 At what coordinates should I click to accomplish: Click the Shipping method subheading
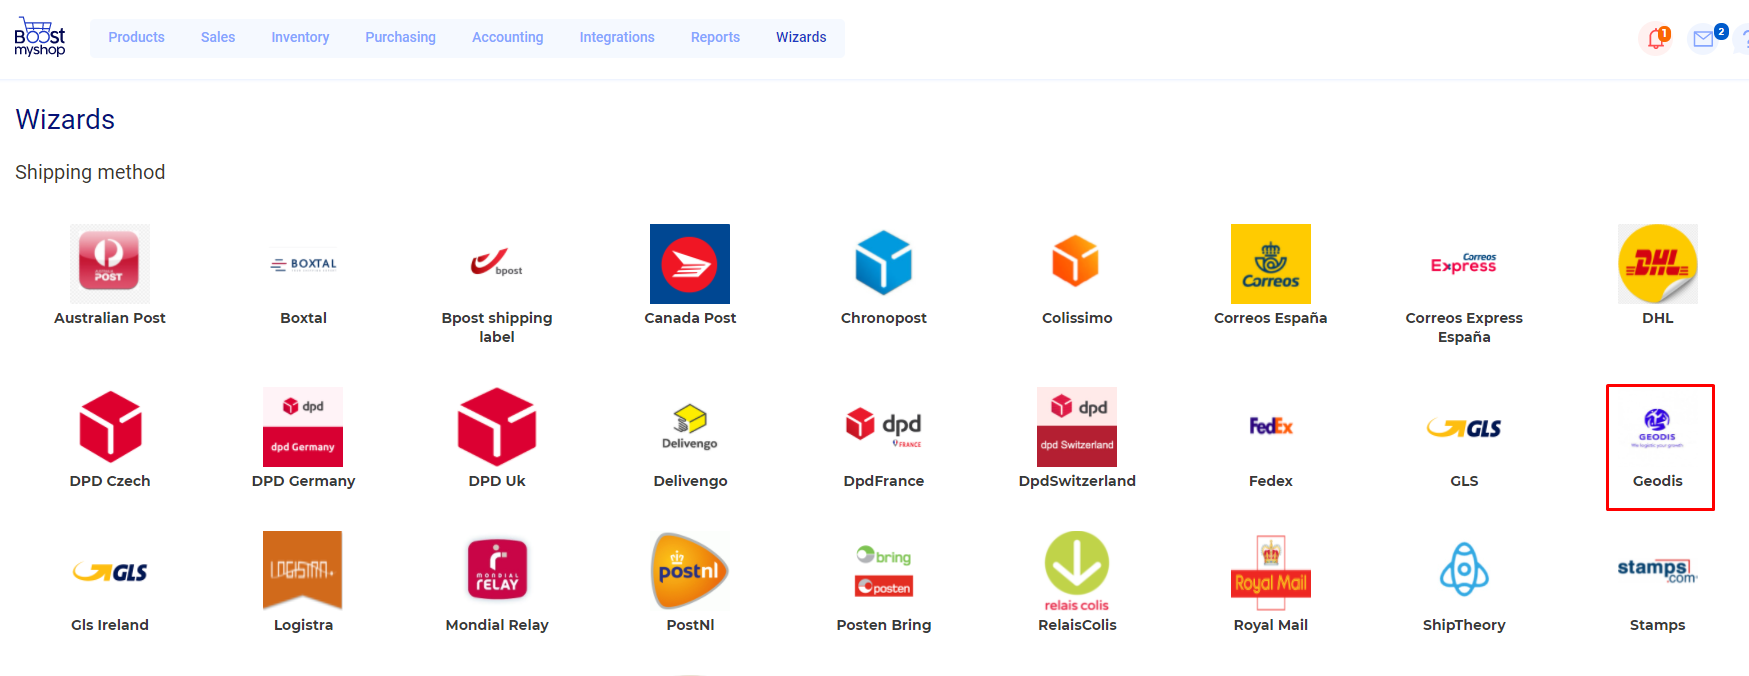[x=90, y=172]
